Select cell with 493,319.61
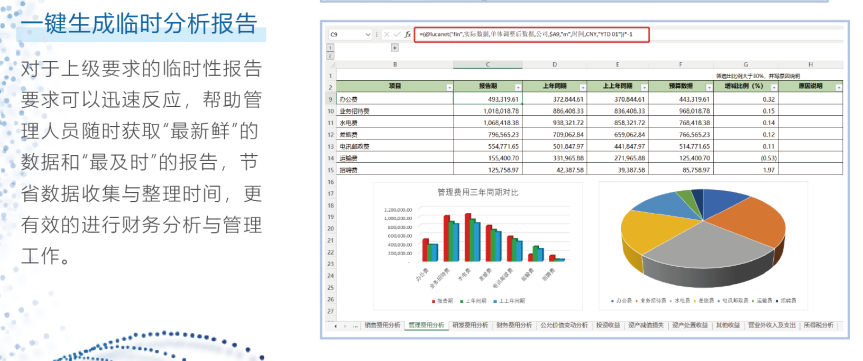Viewport: 863px width, 361px height. [488, 99]
